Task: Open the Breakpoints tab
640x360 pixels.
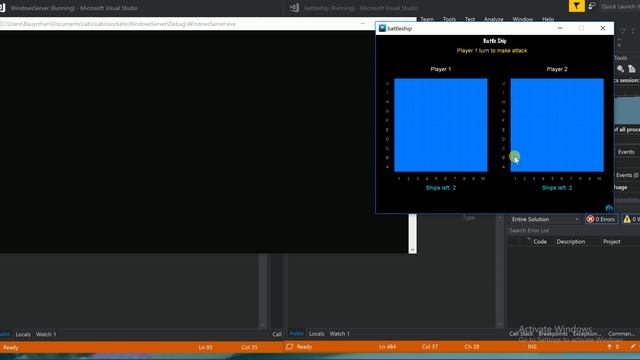Action: (553, 333)
